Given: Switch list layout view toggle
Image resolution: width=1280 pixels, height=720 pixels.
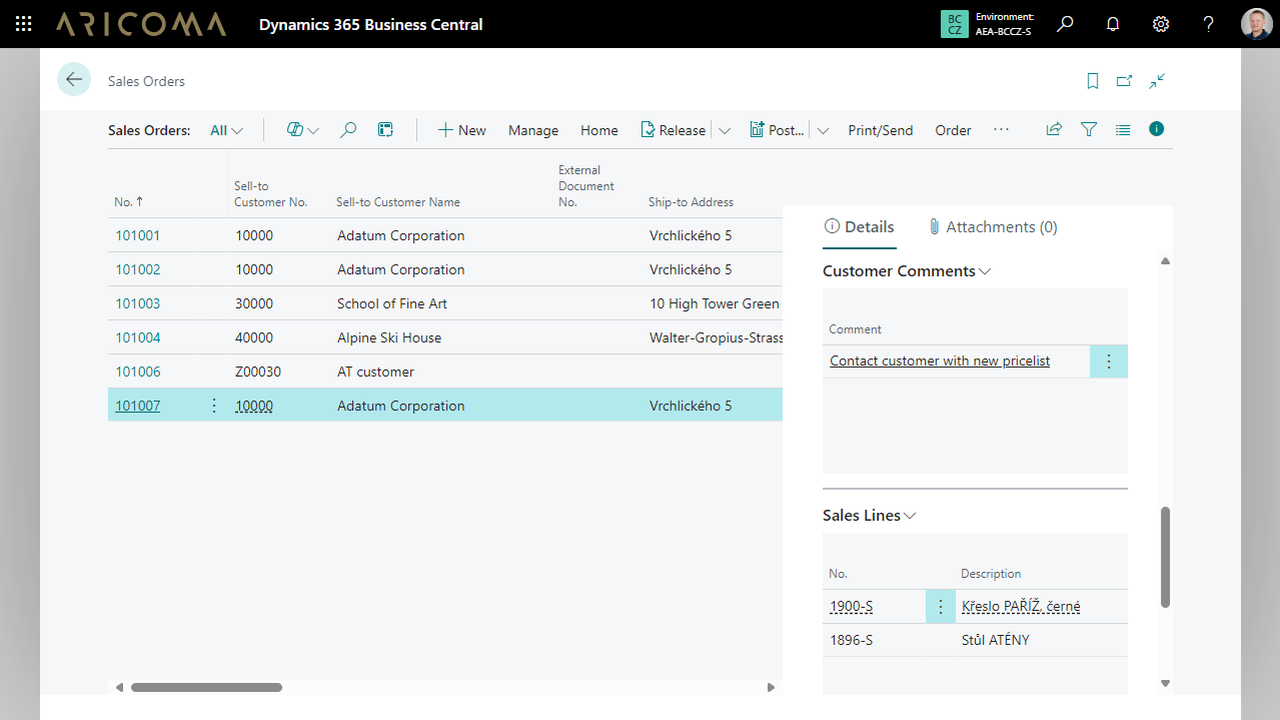Looking at the screenshot, I should tap(1123, 130).
